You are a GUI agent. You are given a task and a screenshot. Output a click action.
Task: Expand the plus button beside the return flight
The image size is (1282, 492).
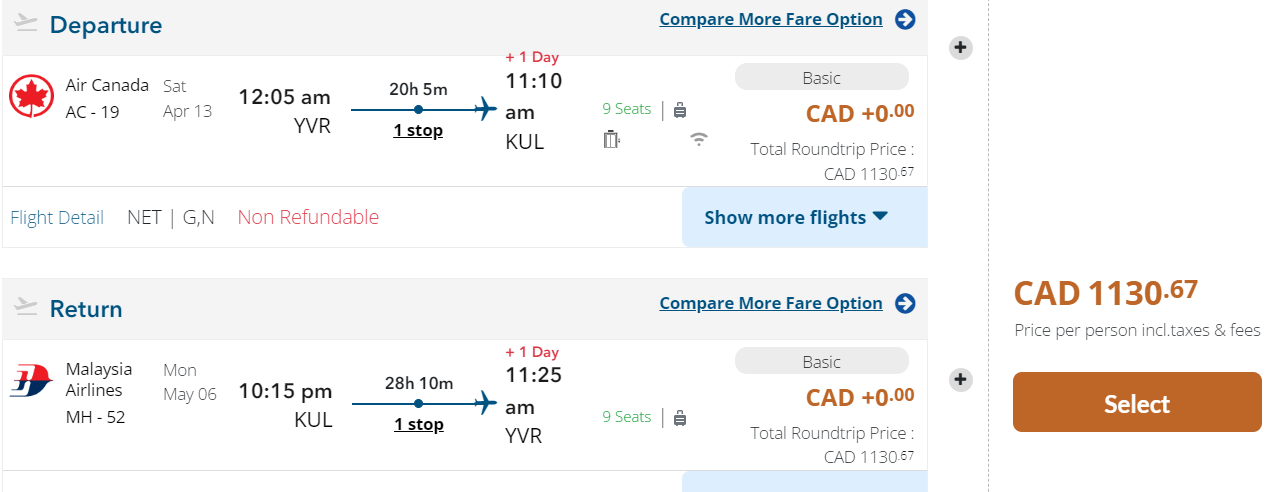point(960,379)
